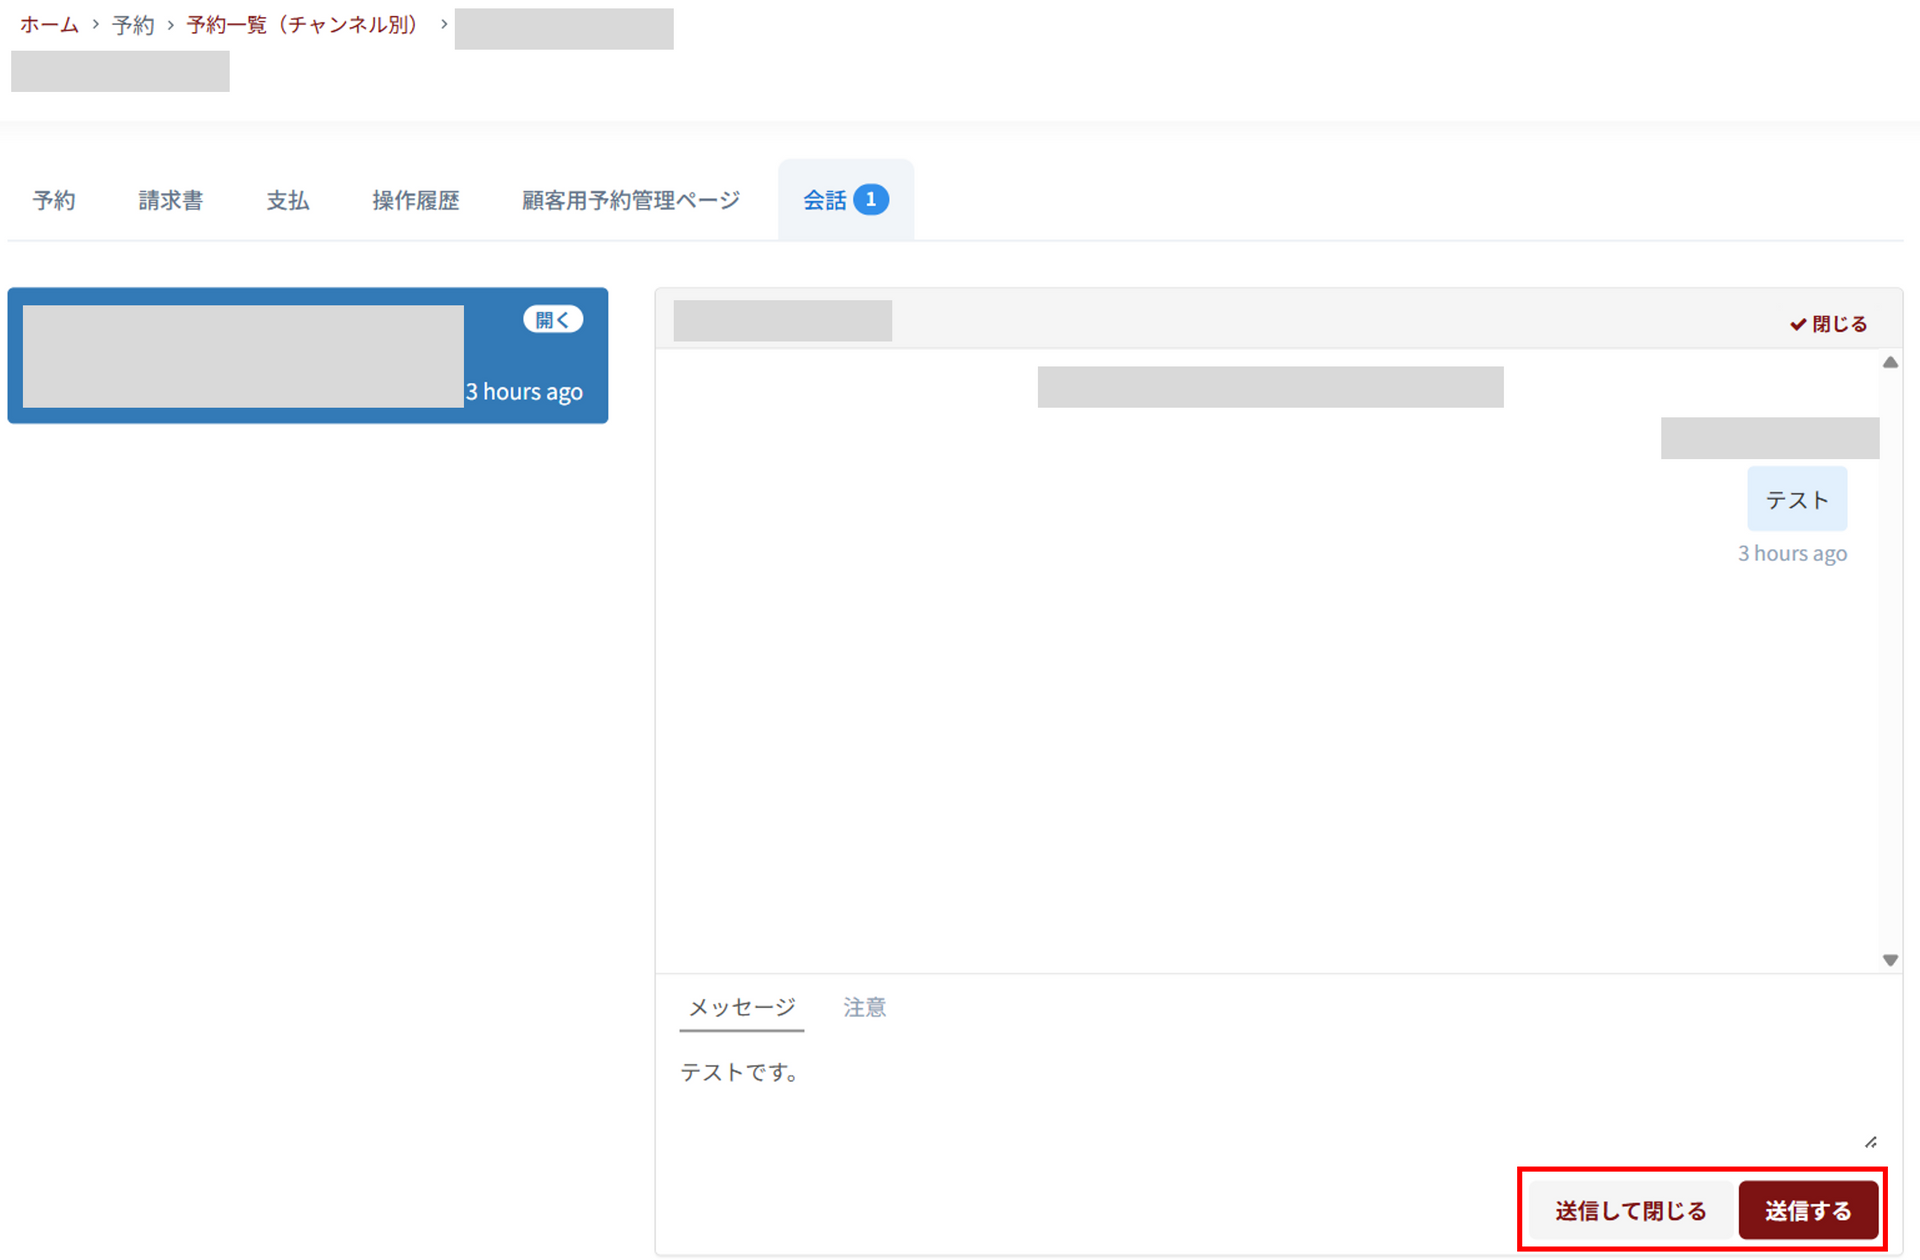Click the unread count badge on 会話
This screenshot has height=1260, width=1920.
tap(871, 200)
